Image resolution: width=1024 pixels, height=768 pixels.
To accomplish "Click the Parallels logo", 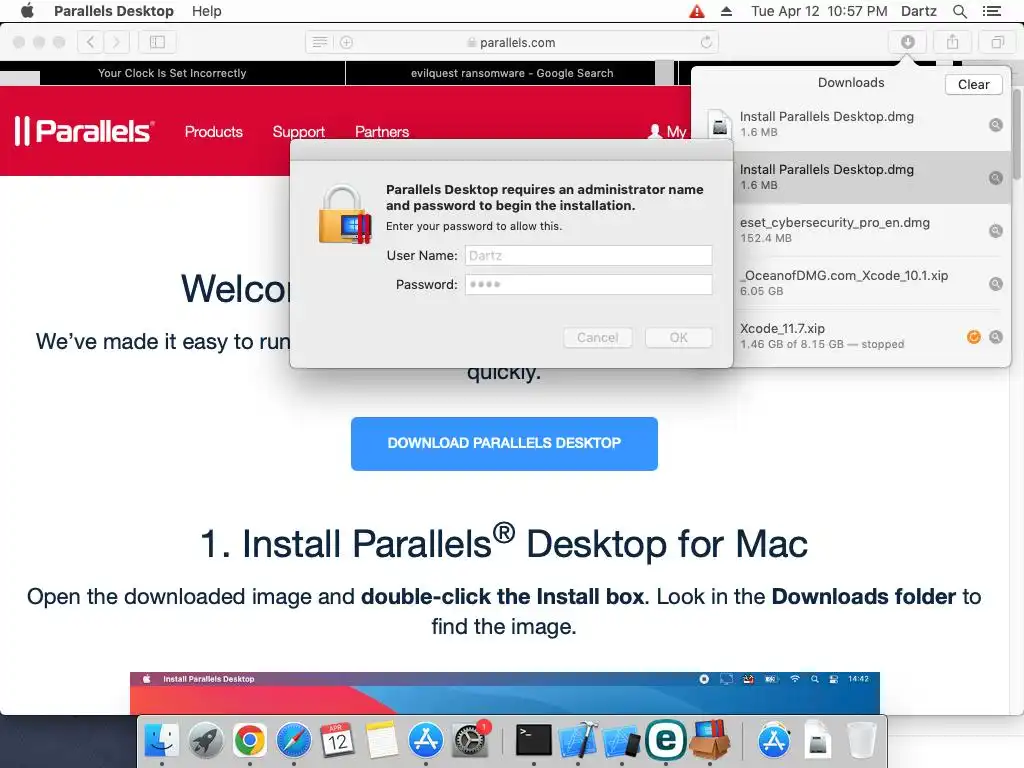I will click(x=84, y=131).
